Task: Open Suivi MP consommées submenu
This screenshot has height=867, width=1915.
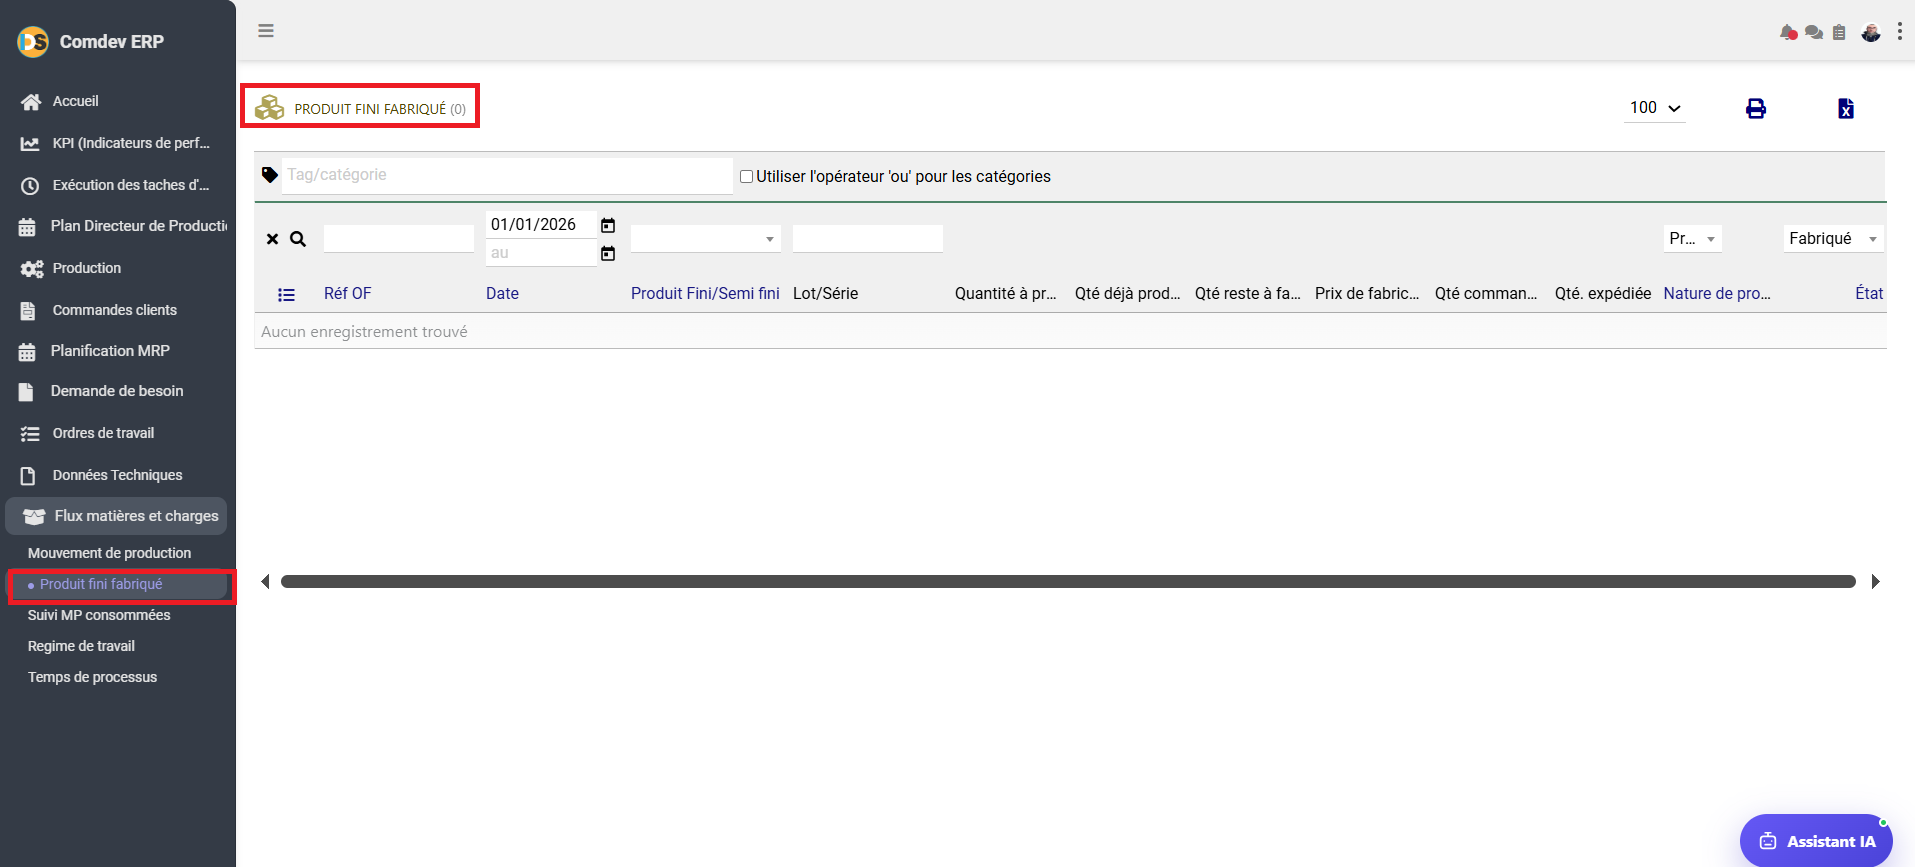Action: pos(99,615)
